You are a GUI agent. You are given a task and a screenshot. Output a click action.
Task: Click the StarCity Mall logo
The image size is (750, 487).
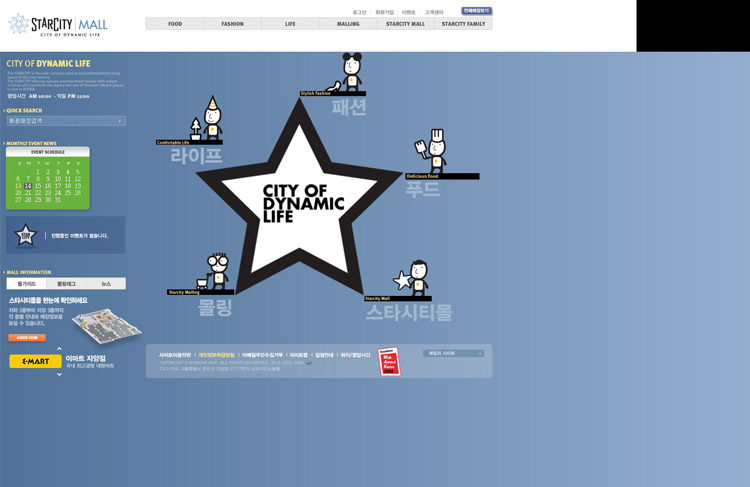point(58,25)
